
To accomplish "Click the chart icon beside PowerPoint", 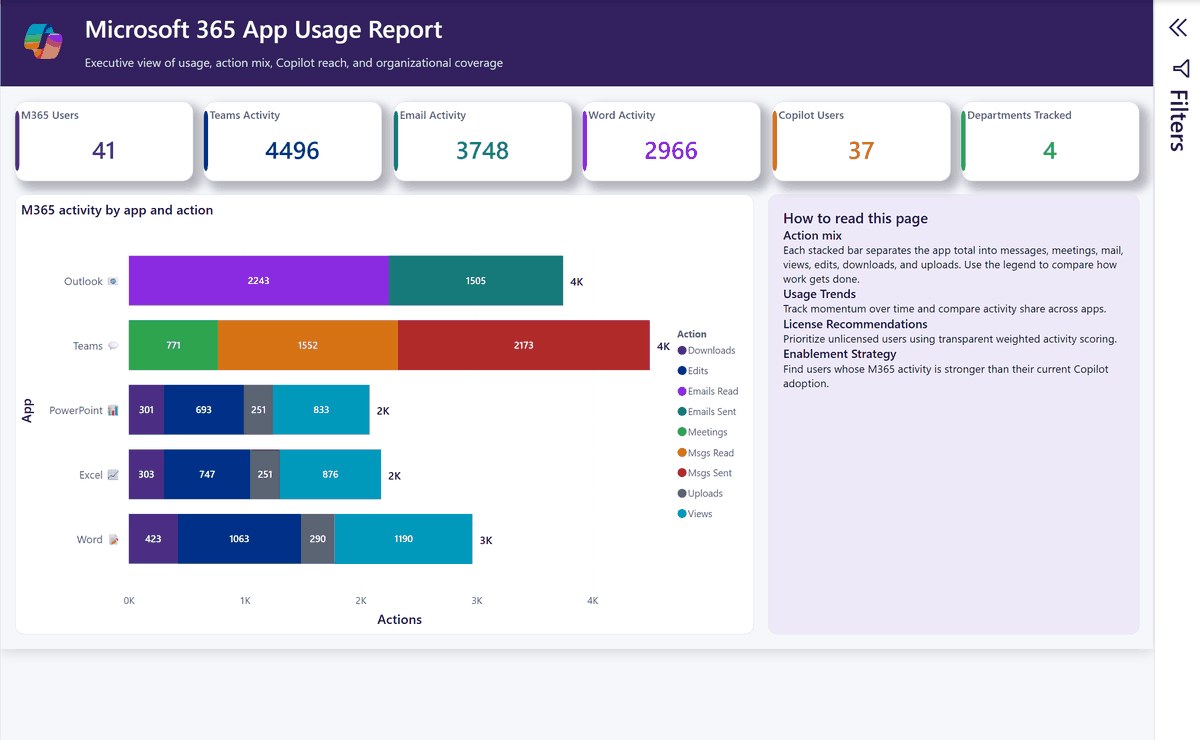I will (113, 410).
